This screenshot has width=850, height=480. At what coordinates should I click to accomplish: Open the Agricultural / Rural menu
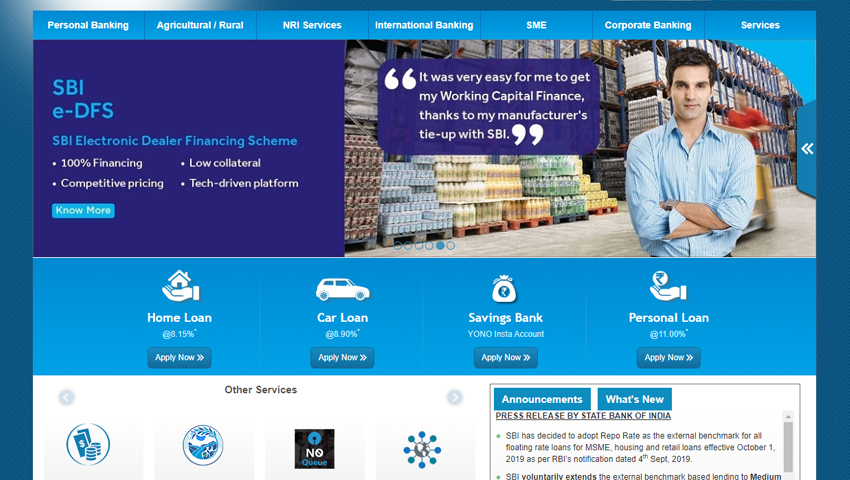point(200,25)
